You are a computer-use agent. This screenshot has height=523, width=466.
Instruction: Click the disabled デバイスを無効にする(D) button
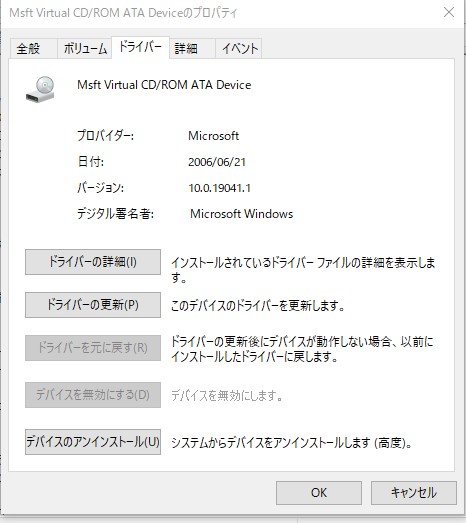coord(93,395)
